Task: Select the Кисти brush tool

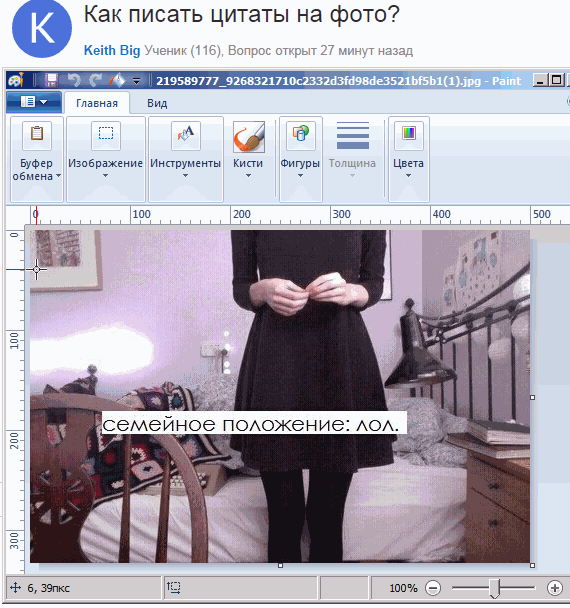Action: [x=249, y=136]
